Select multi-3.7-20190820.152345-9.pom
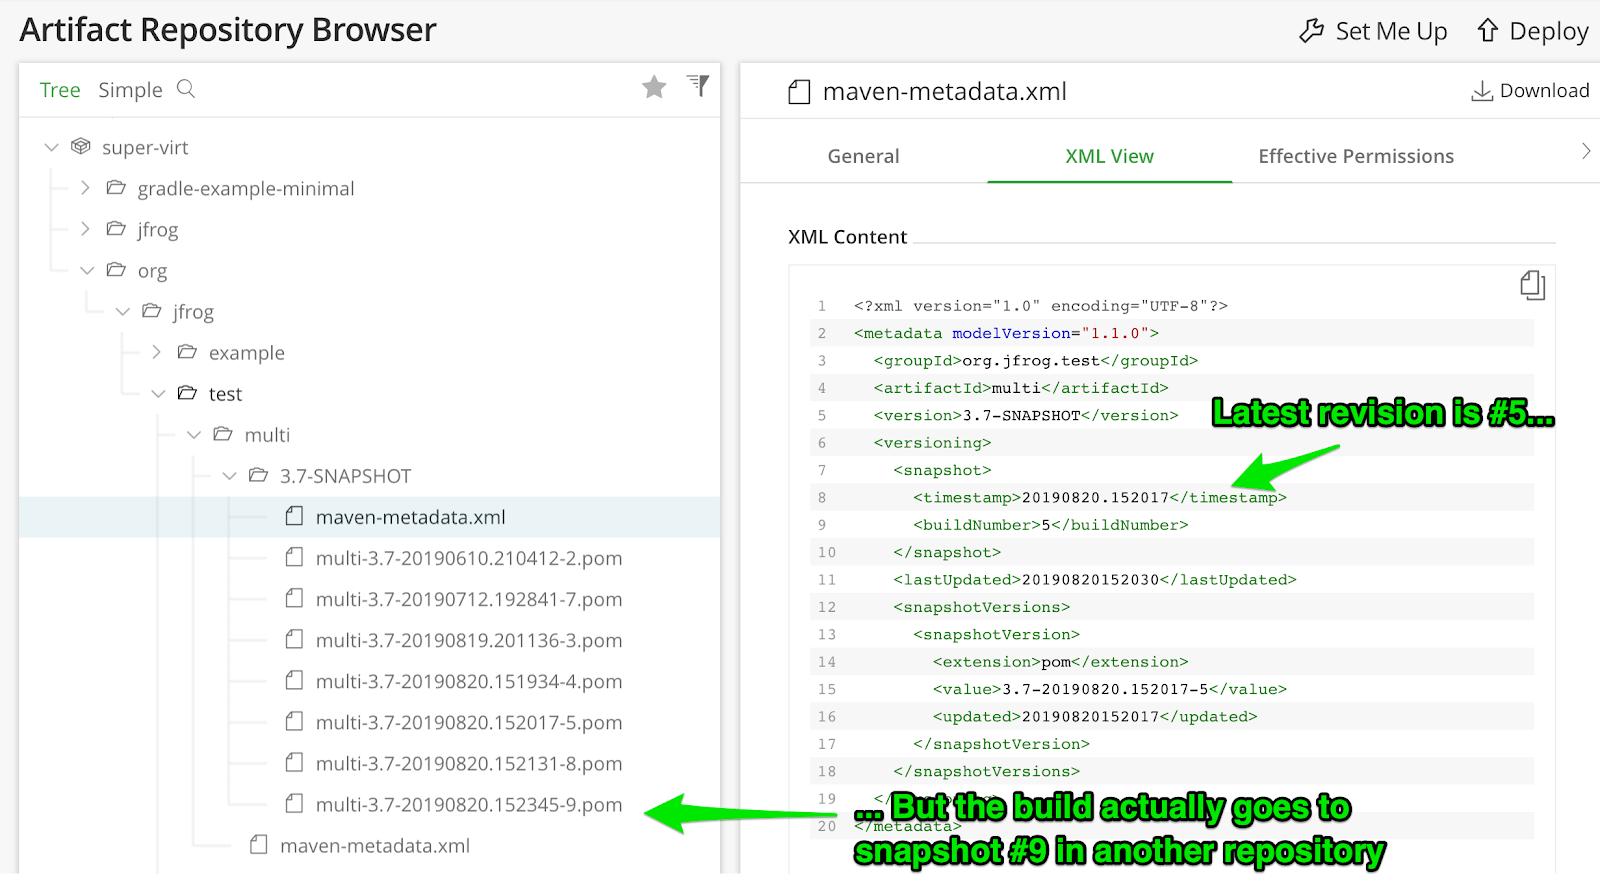 tap(469, 804)
